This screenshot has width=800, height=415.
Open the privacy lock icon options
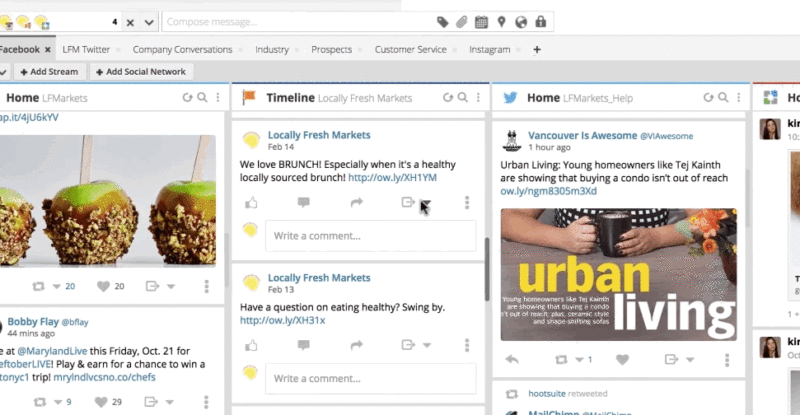pos(541,21)
